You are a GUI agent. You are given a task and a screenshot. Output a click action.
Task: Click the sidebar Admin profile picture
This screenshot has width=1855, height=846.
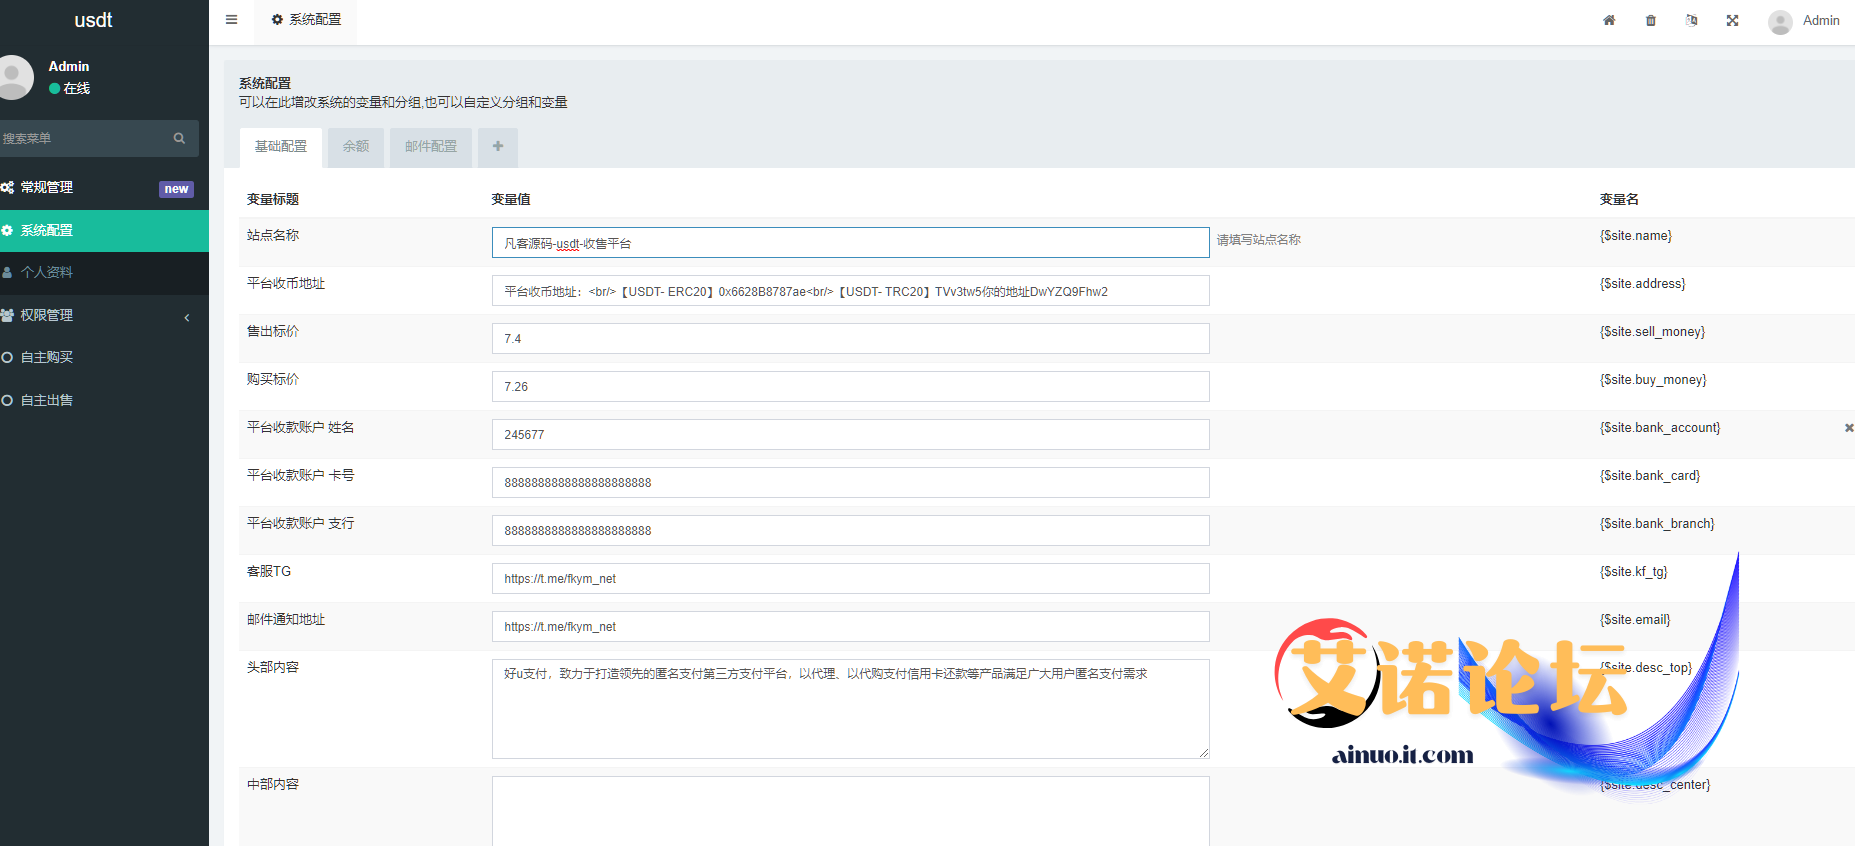point(13,77)
